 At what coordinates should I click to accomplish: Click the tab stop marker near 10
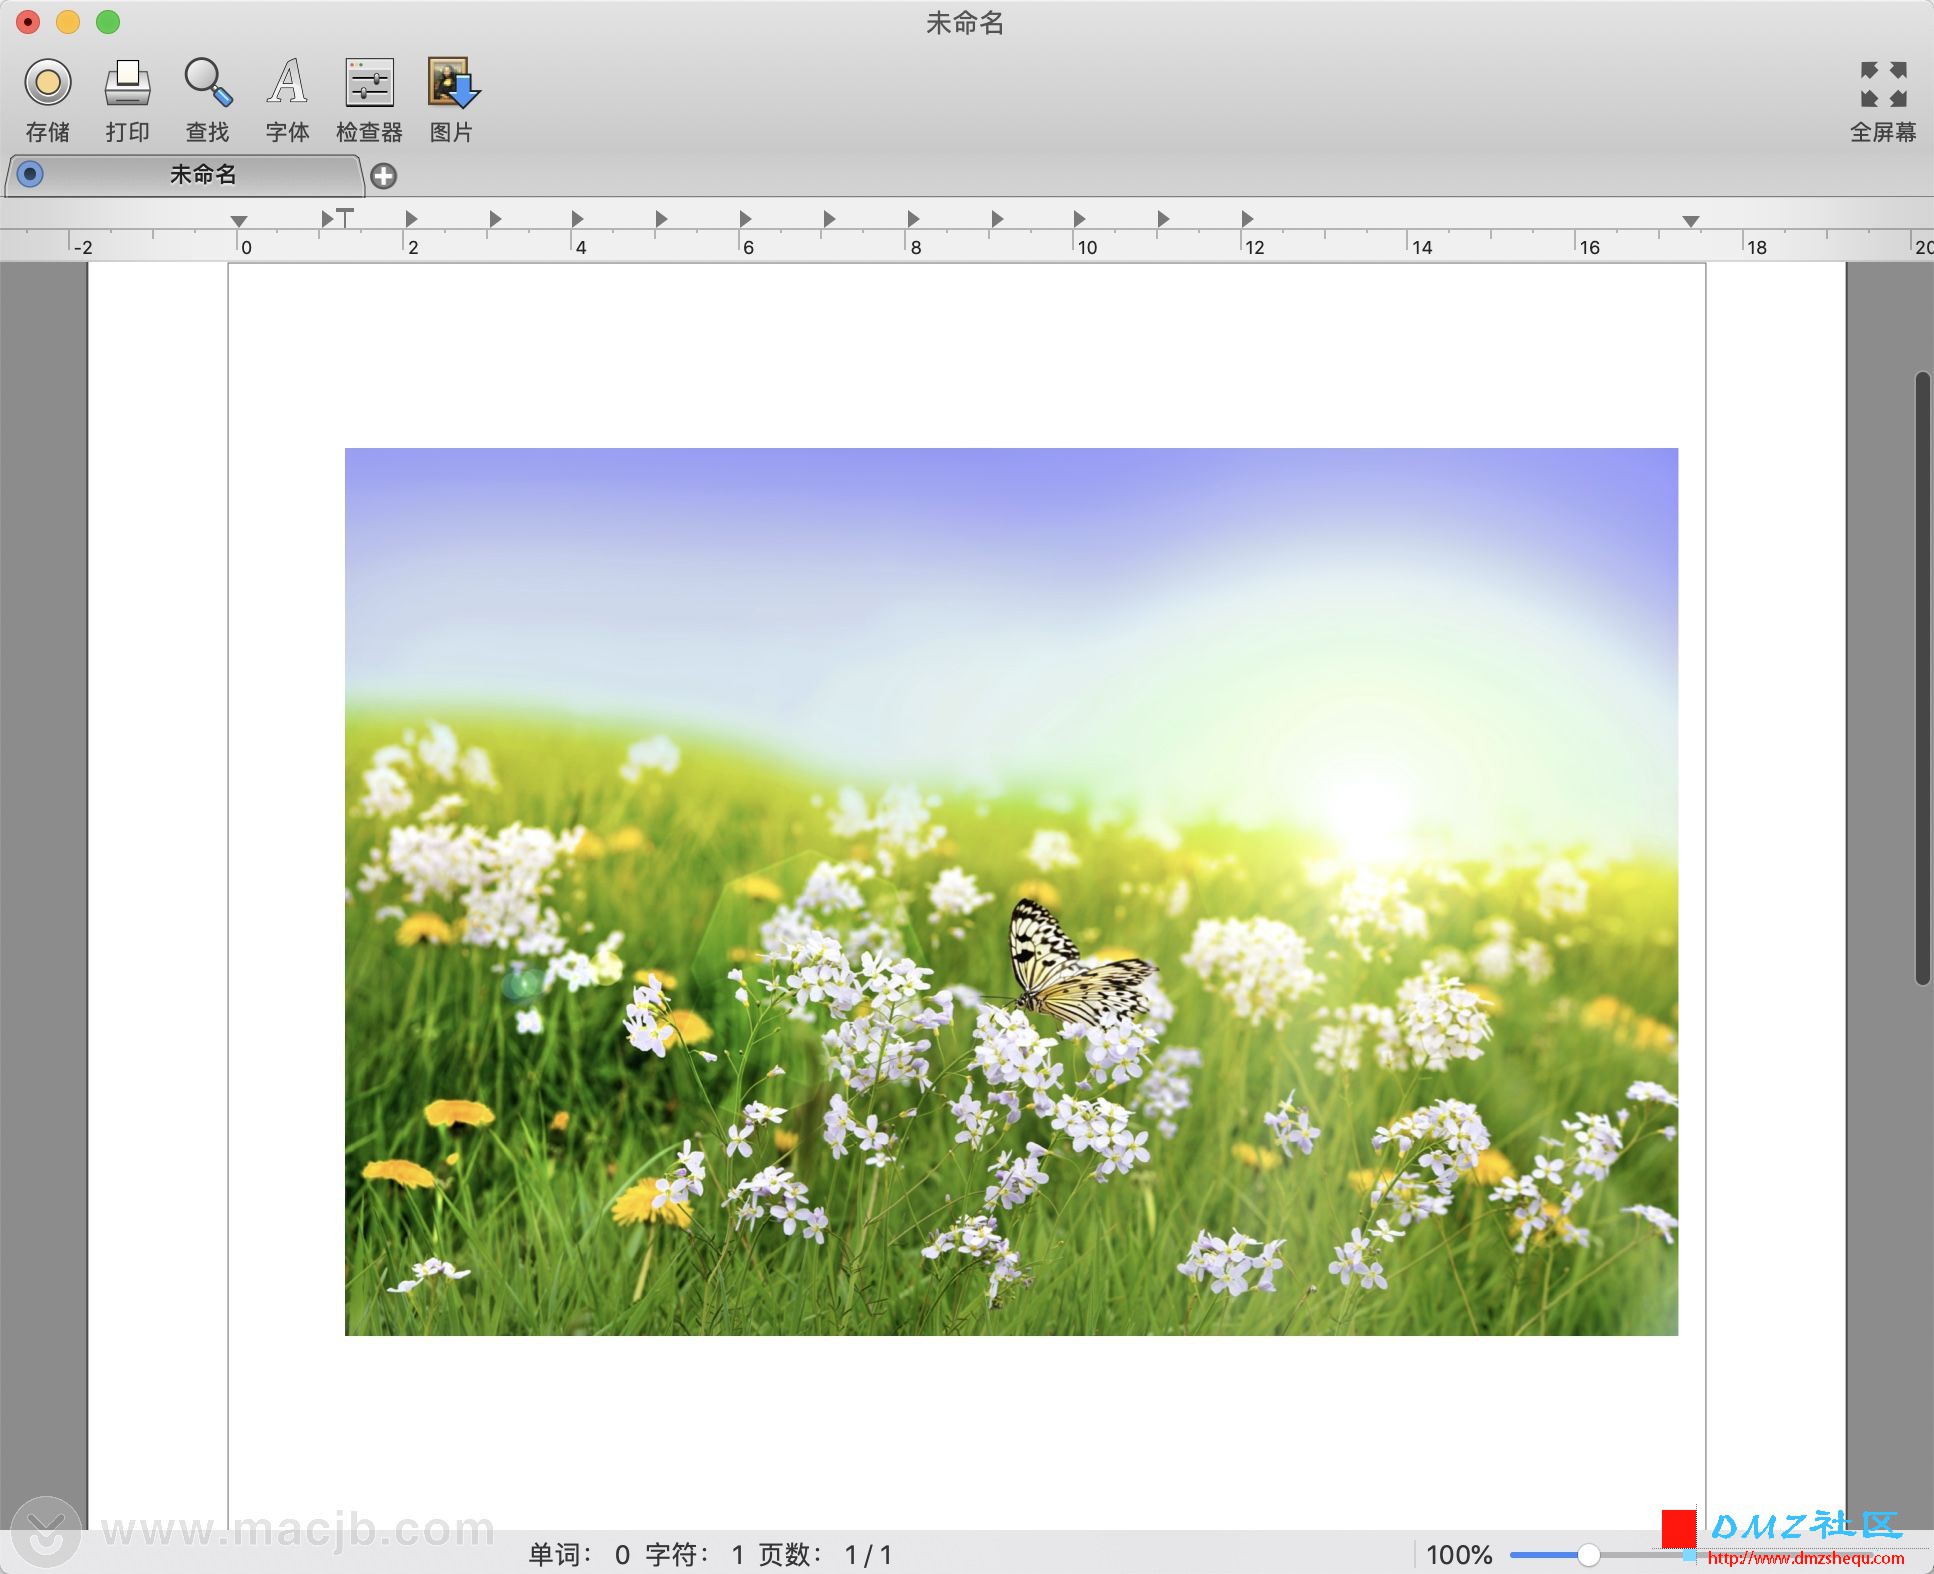click(x=1079, y=218)
